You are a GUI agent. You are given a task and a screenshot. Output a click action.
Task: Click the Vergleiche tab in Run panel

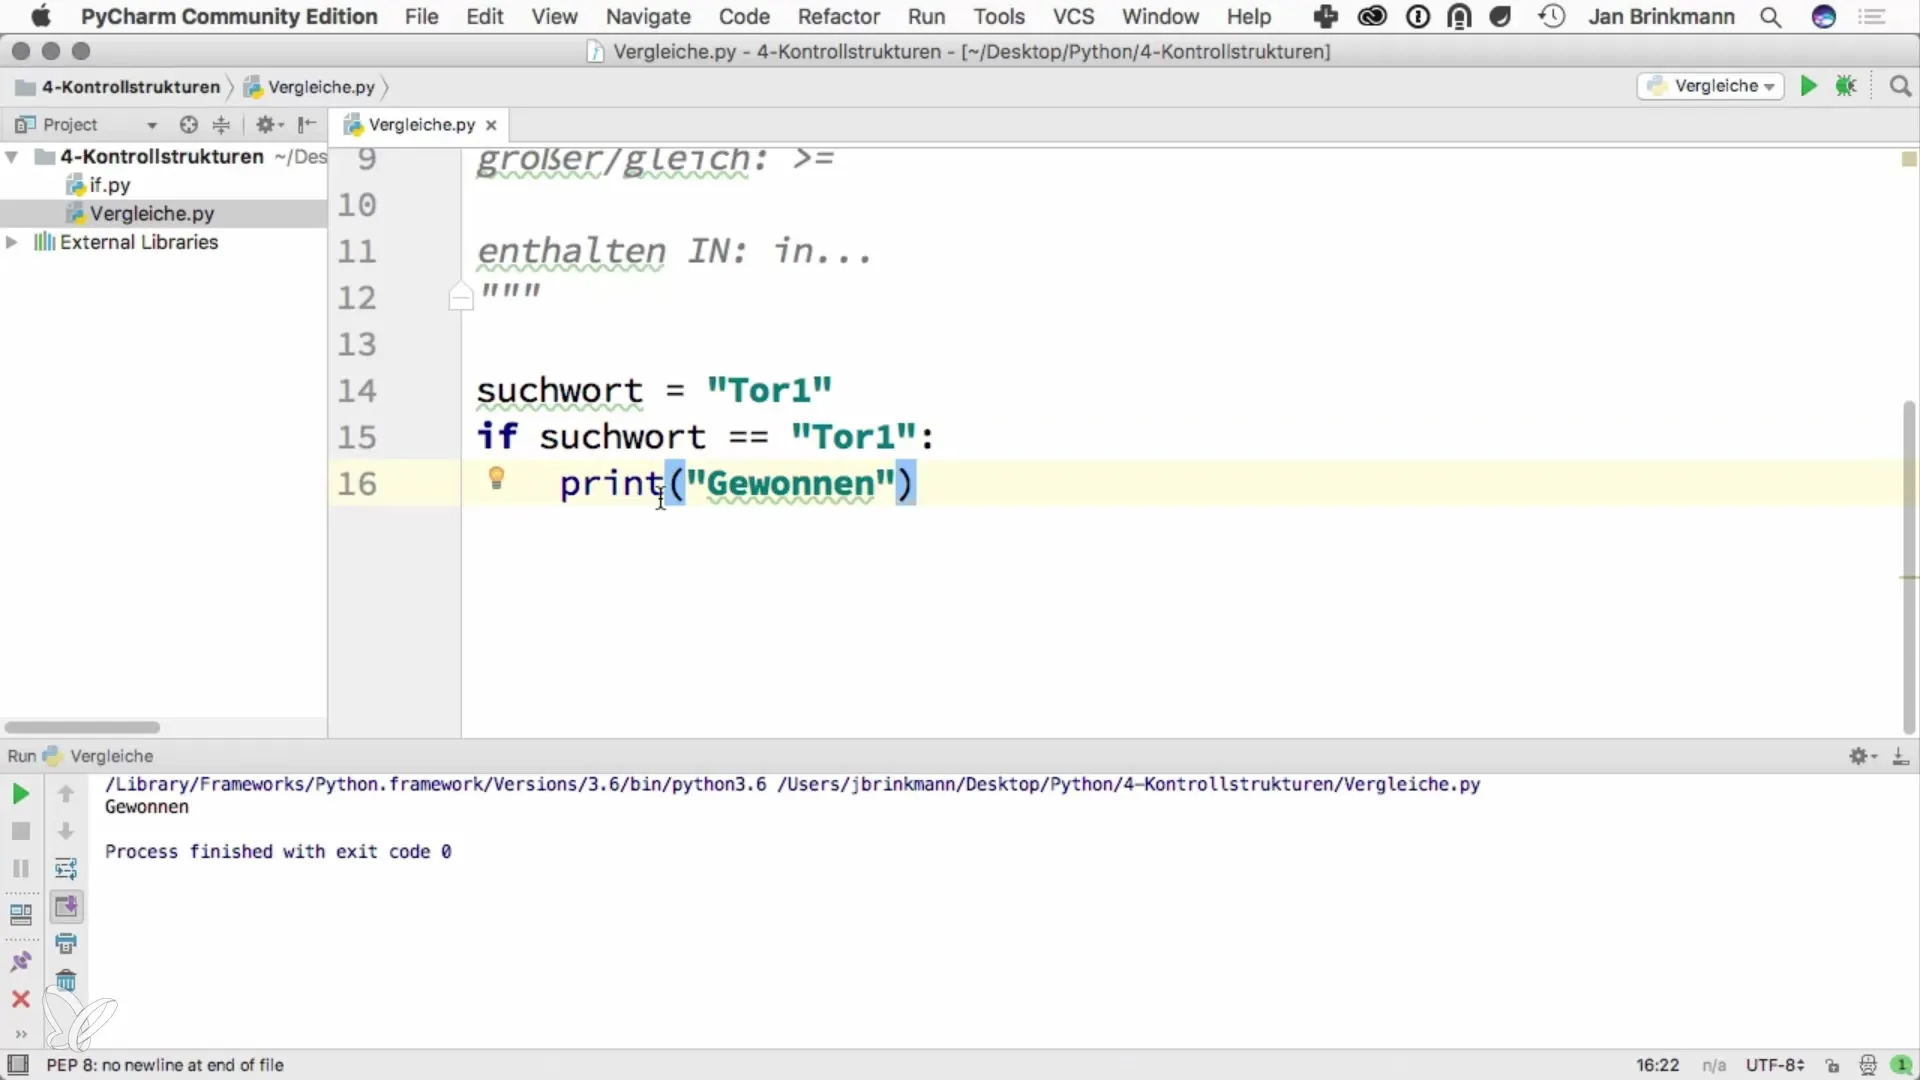pyautogui.click(x=100, y=756)
